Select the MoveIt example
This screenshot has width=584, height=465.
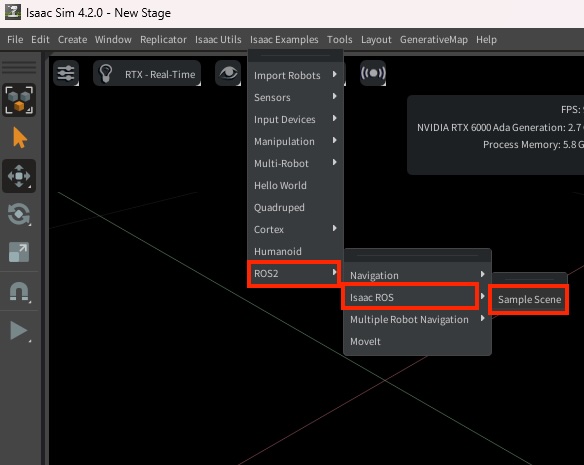pyautogui.click(x=418, y=341)
